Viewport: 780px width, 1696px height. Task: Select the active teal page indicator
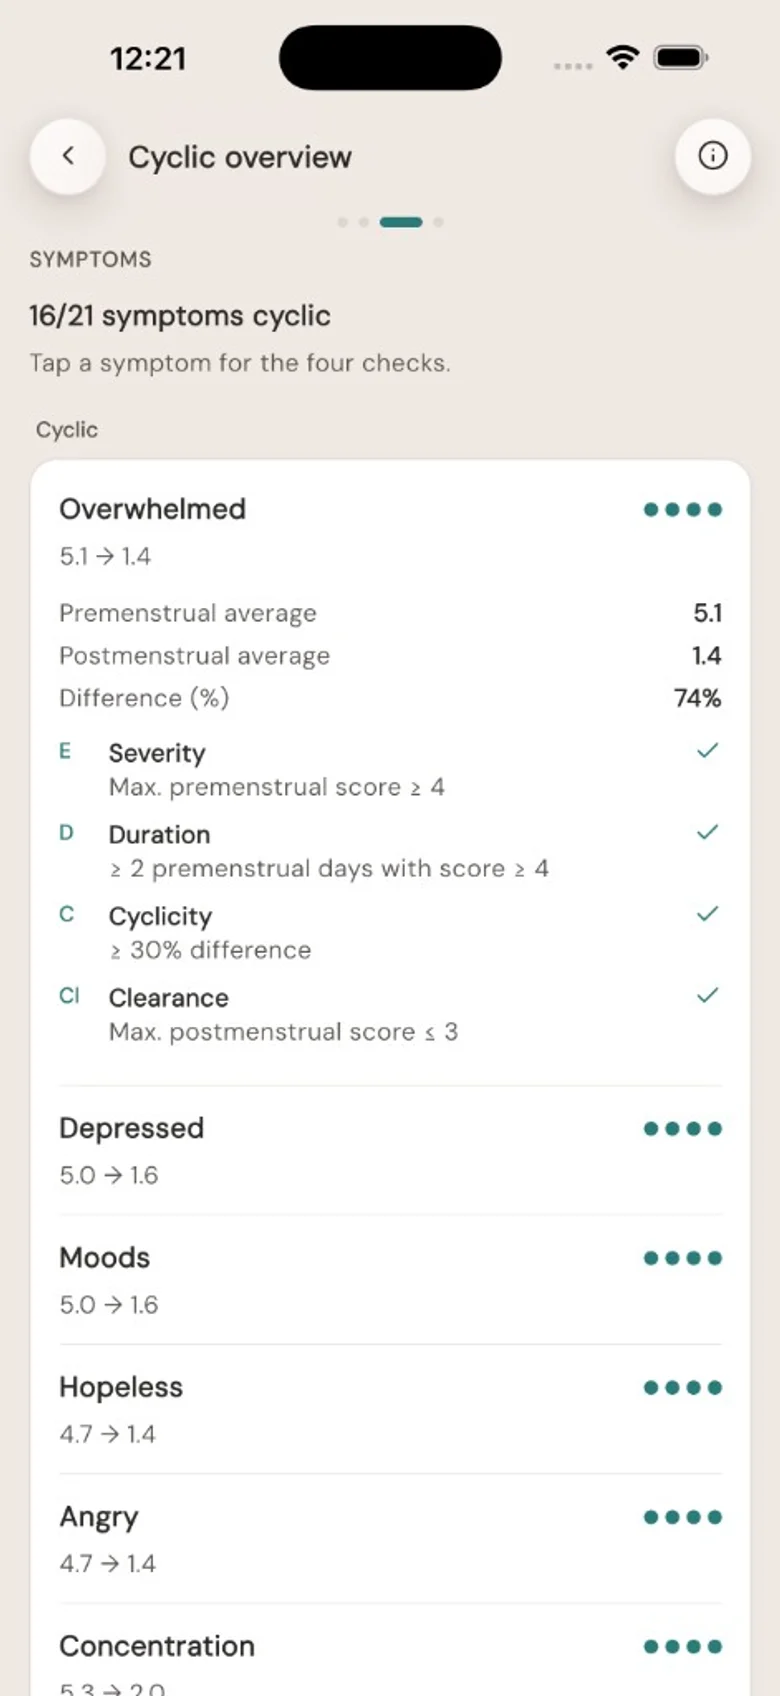tap(401, 222)
